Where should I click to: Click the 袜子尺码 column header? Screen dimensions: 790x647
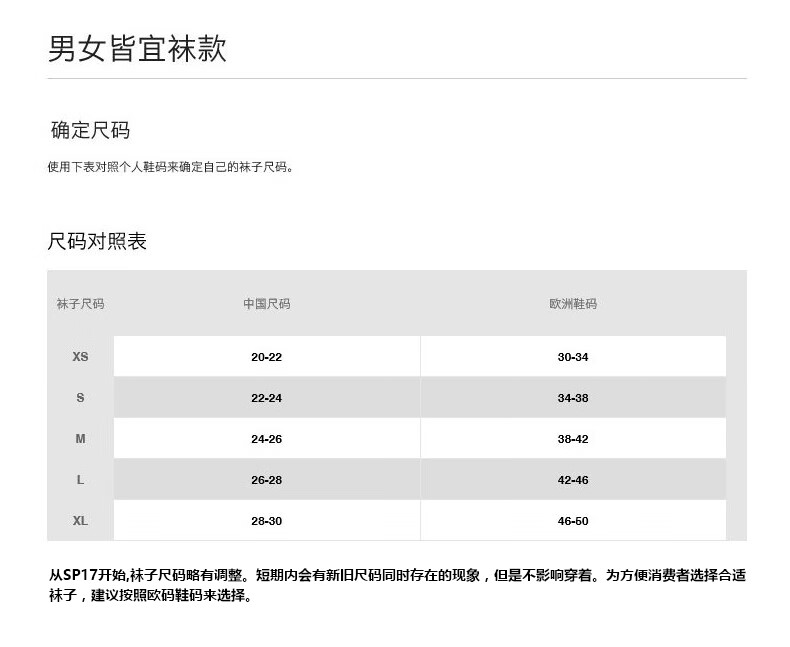(80, 303)
